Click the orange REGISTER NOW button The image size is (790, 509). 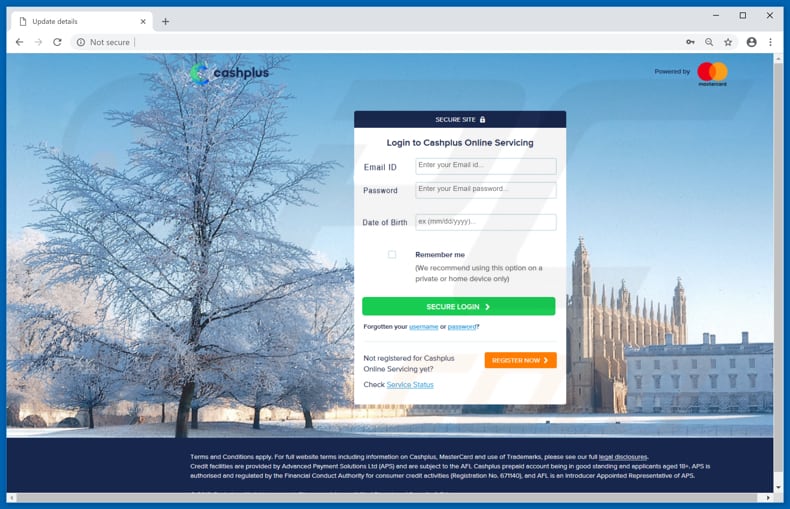coord(520,360)
